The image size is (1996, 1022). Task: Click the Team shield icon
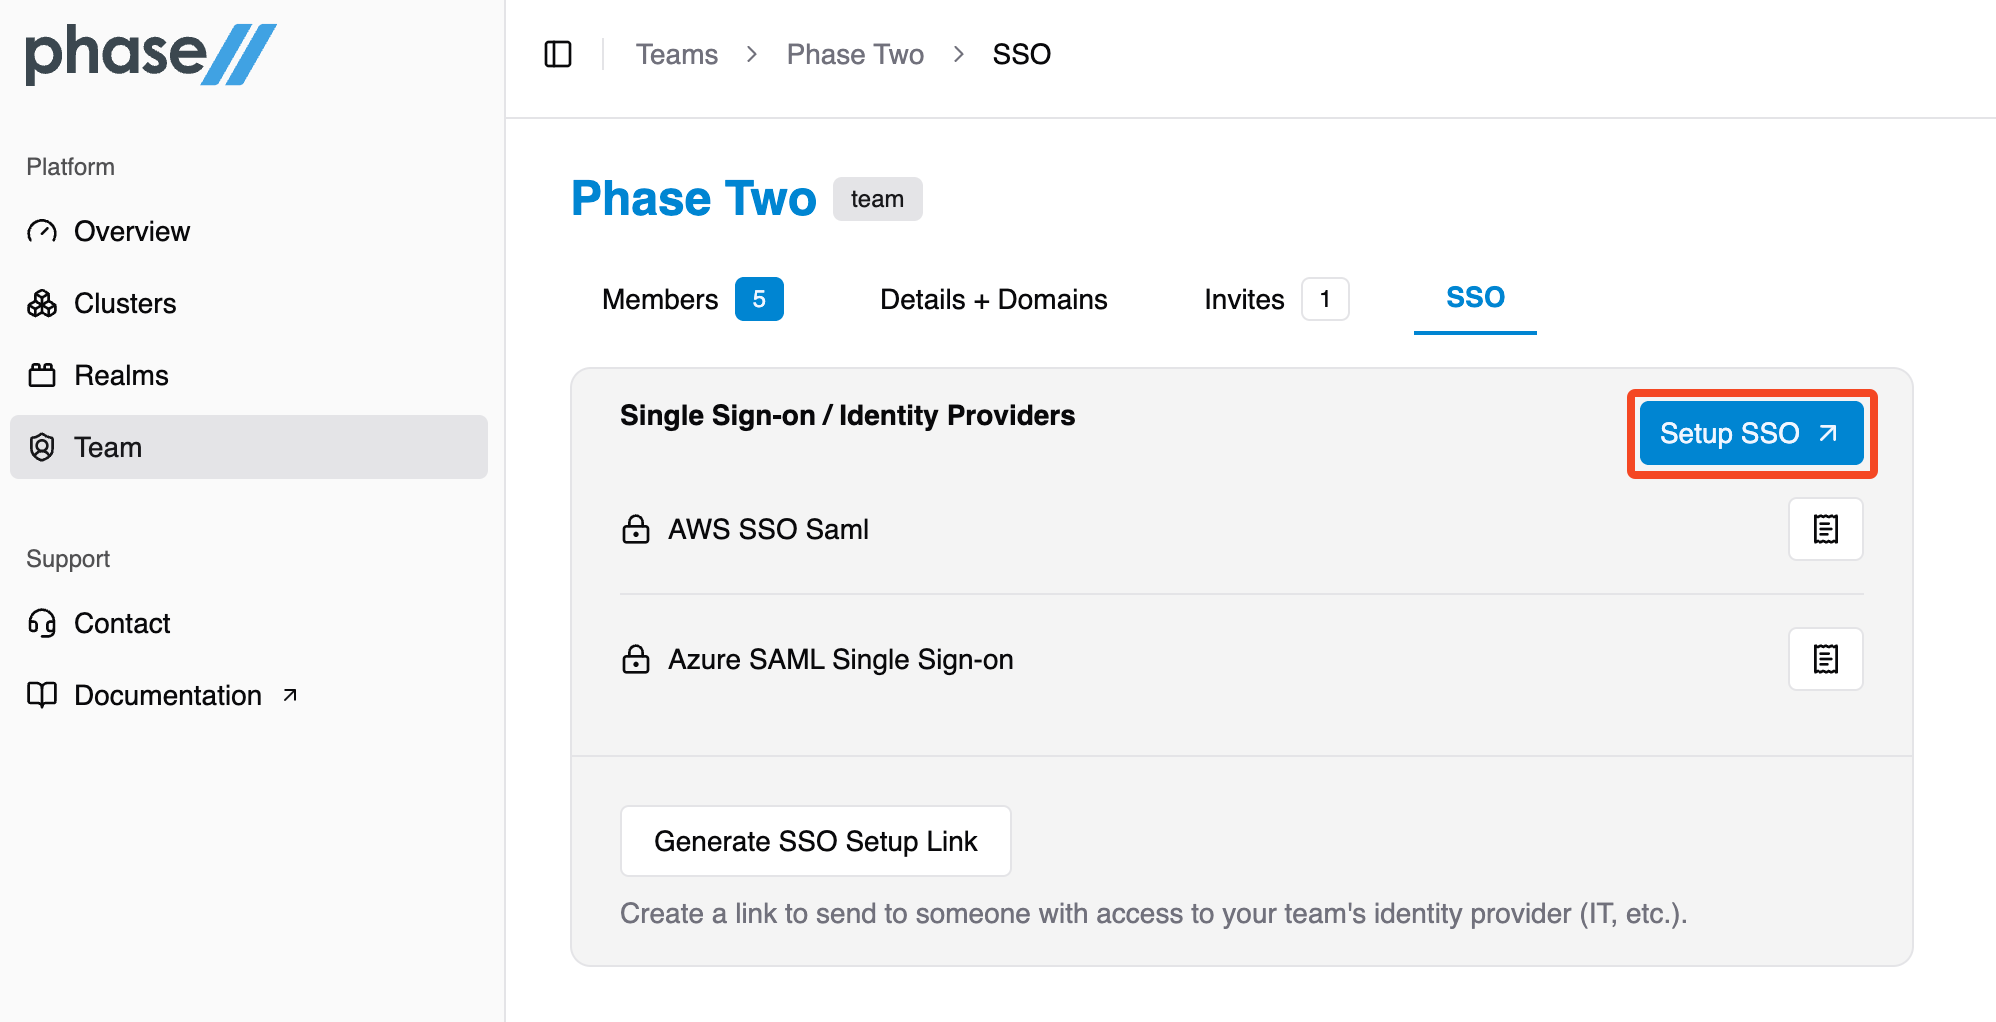pos(42,447)
